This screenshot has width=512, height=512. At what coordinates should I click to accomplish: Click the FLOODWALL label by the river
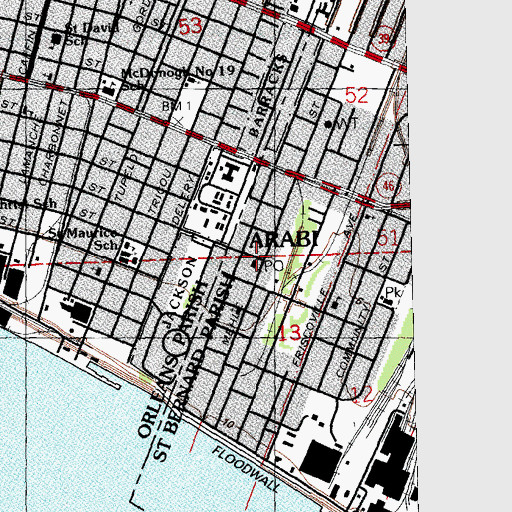tap(246, 469)
